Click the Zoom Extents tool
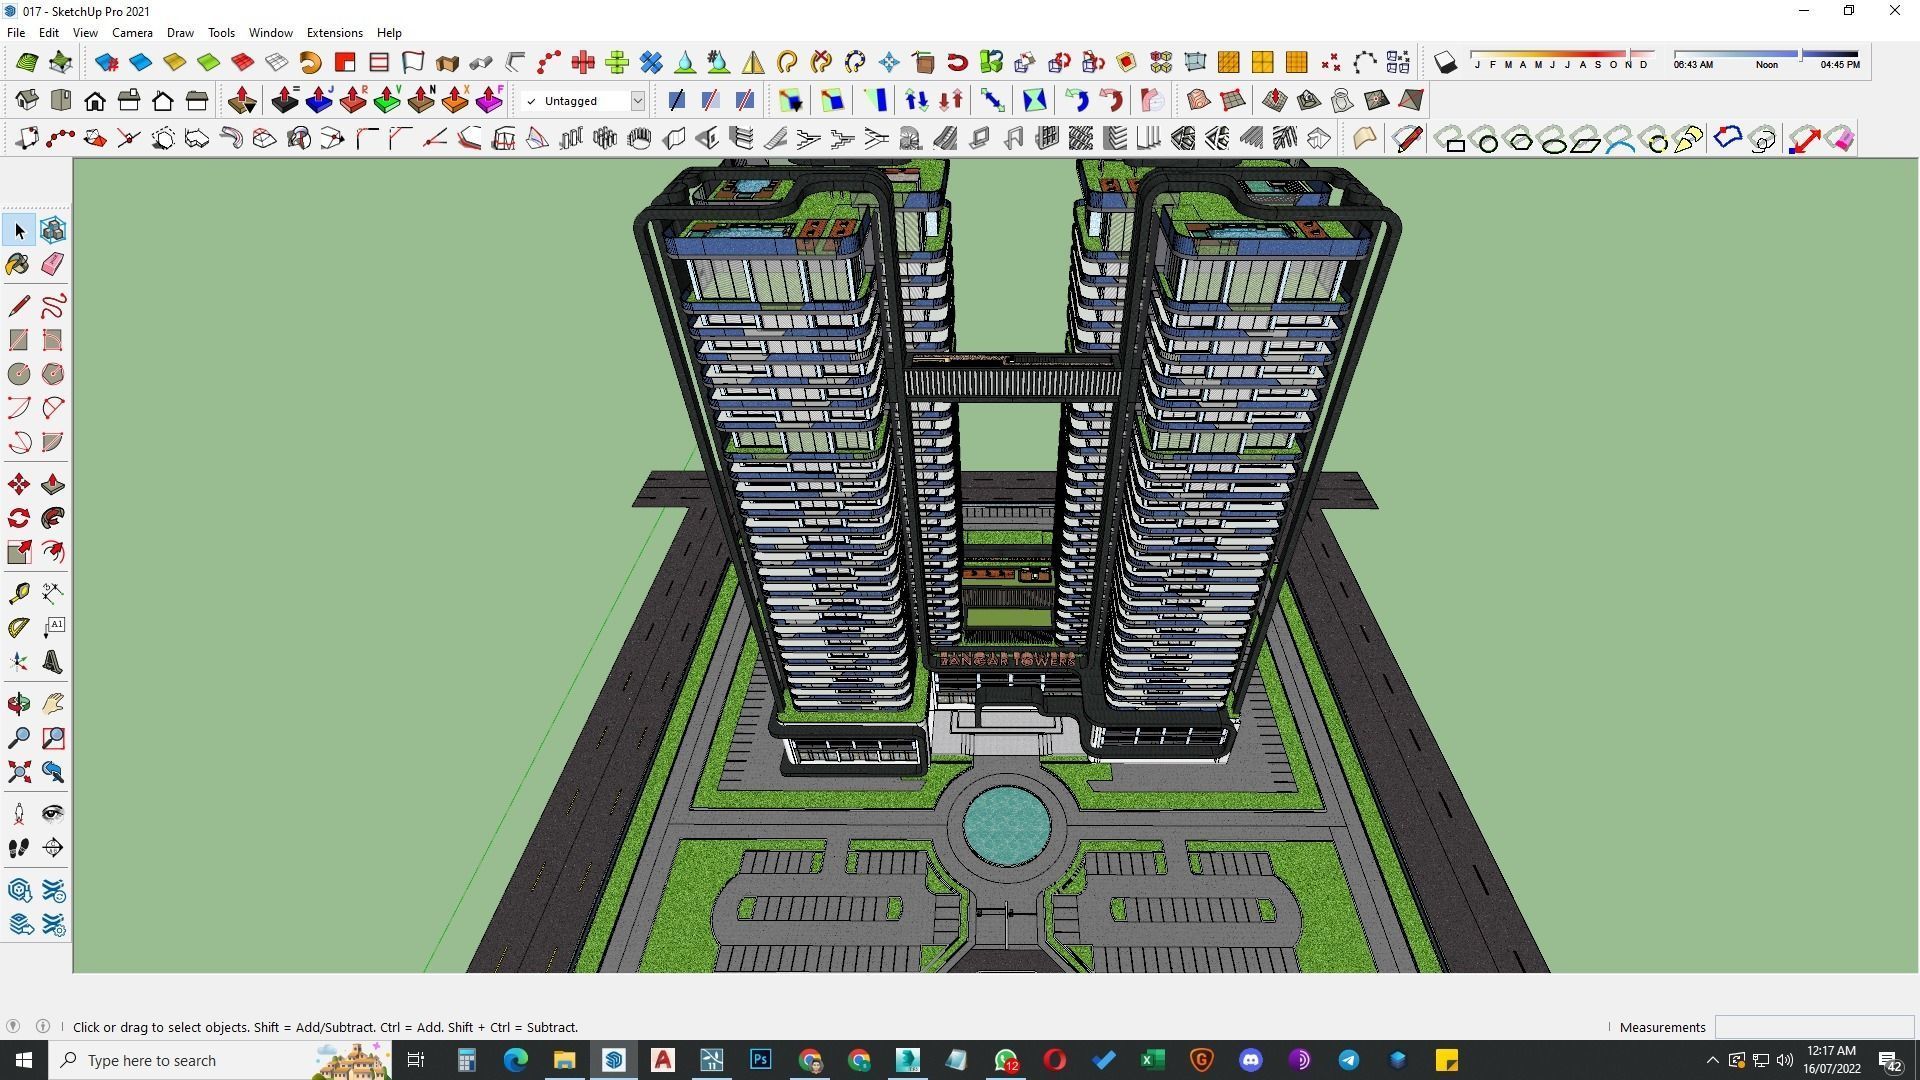The image size is (1920, 1080). [19, 772]
